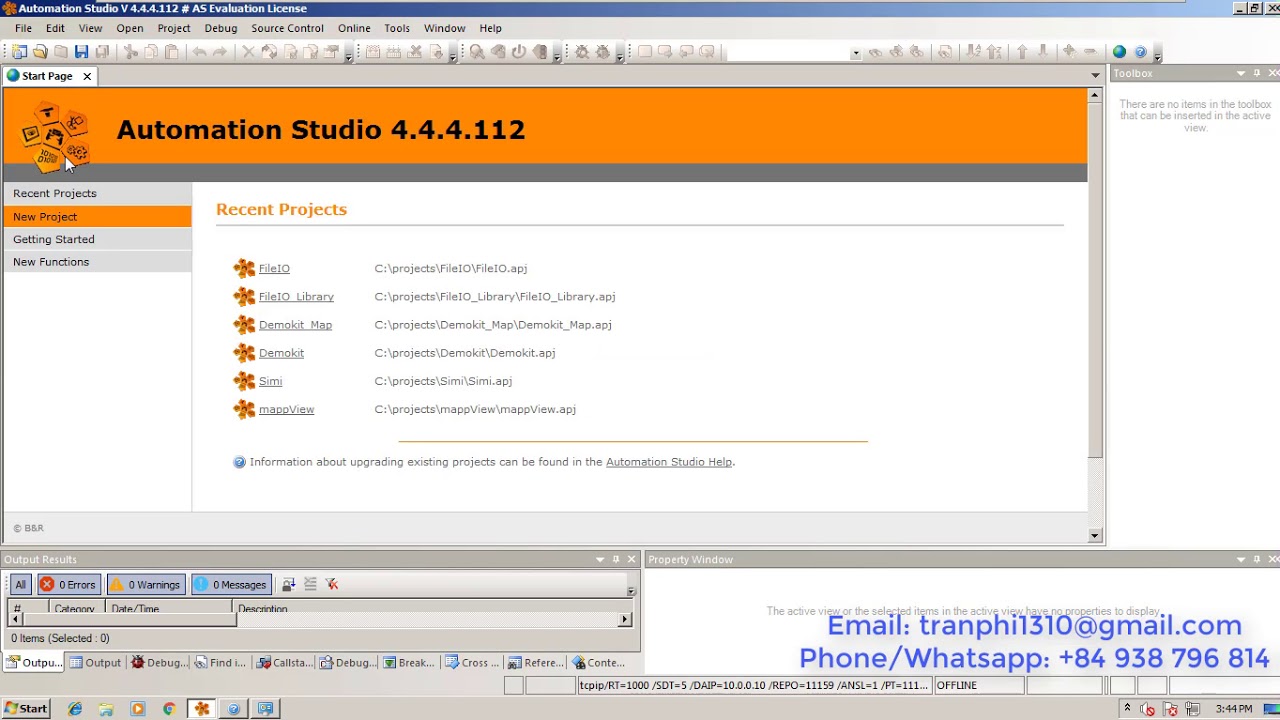Image resolution: width=1280 pixels, height=720 pixels.
Task: Pin the Property Window panel
Action: pos(1257,559)
